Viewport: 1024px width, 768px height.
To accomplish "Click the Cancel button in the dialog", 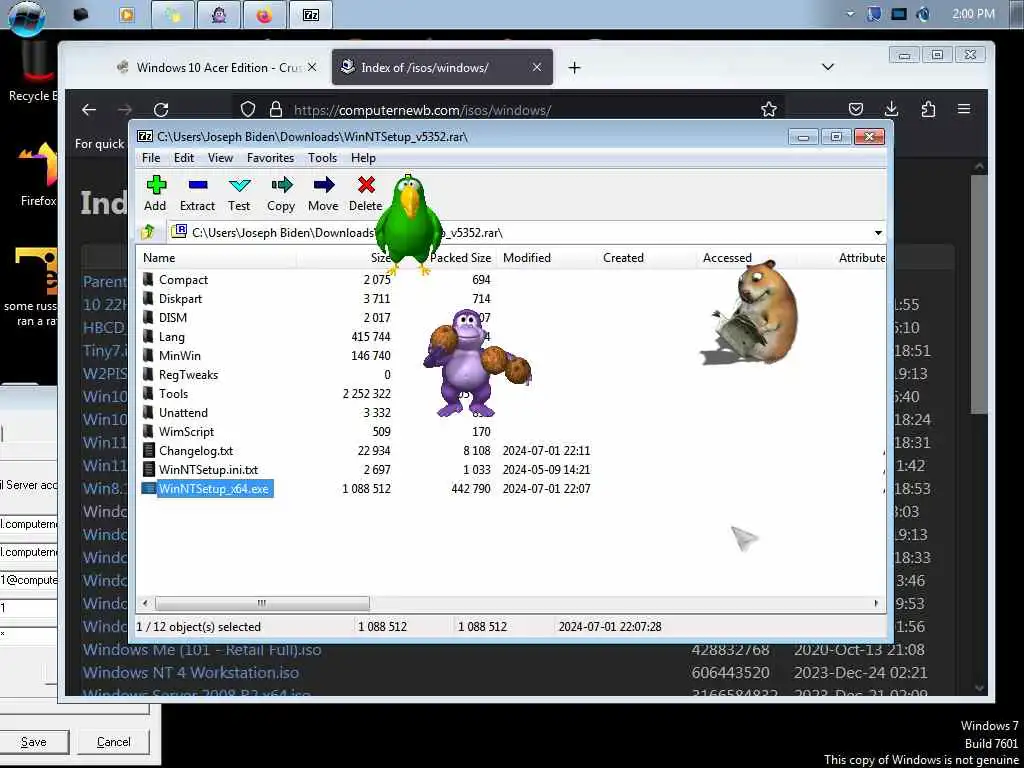I will click(x=114, y=742).
